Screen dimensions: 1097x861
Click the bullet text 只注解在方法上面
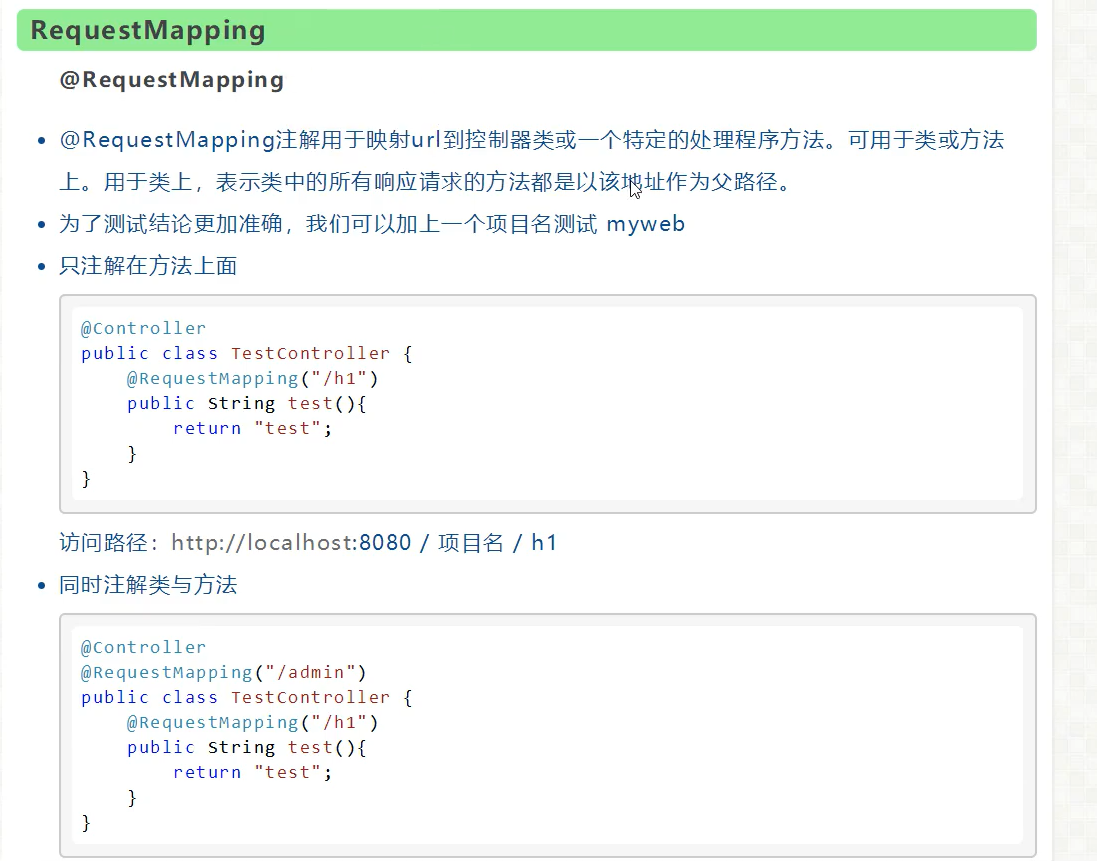coord(148,266)
